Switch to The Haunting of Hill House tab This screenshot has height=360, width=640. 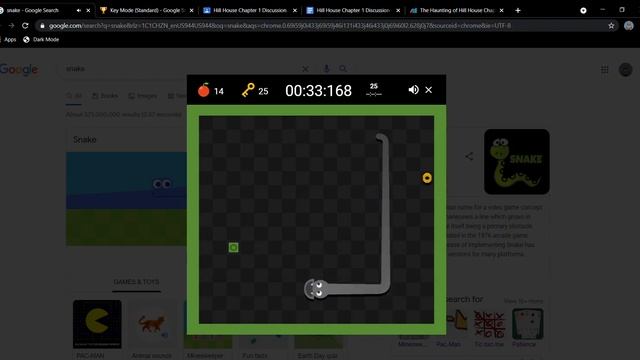pyautogui.click(x=456, y=10)
